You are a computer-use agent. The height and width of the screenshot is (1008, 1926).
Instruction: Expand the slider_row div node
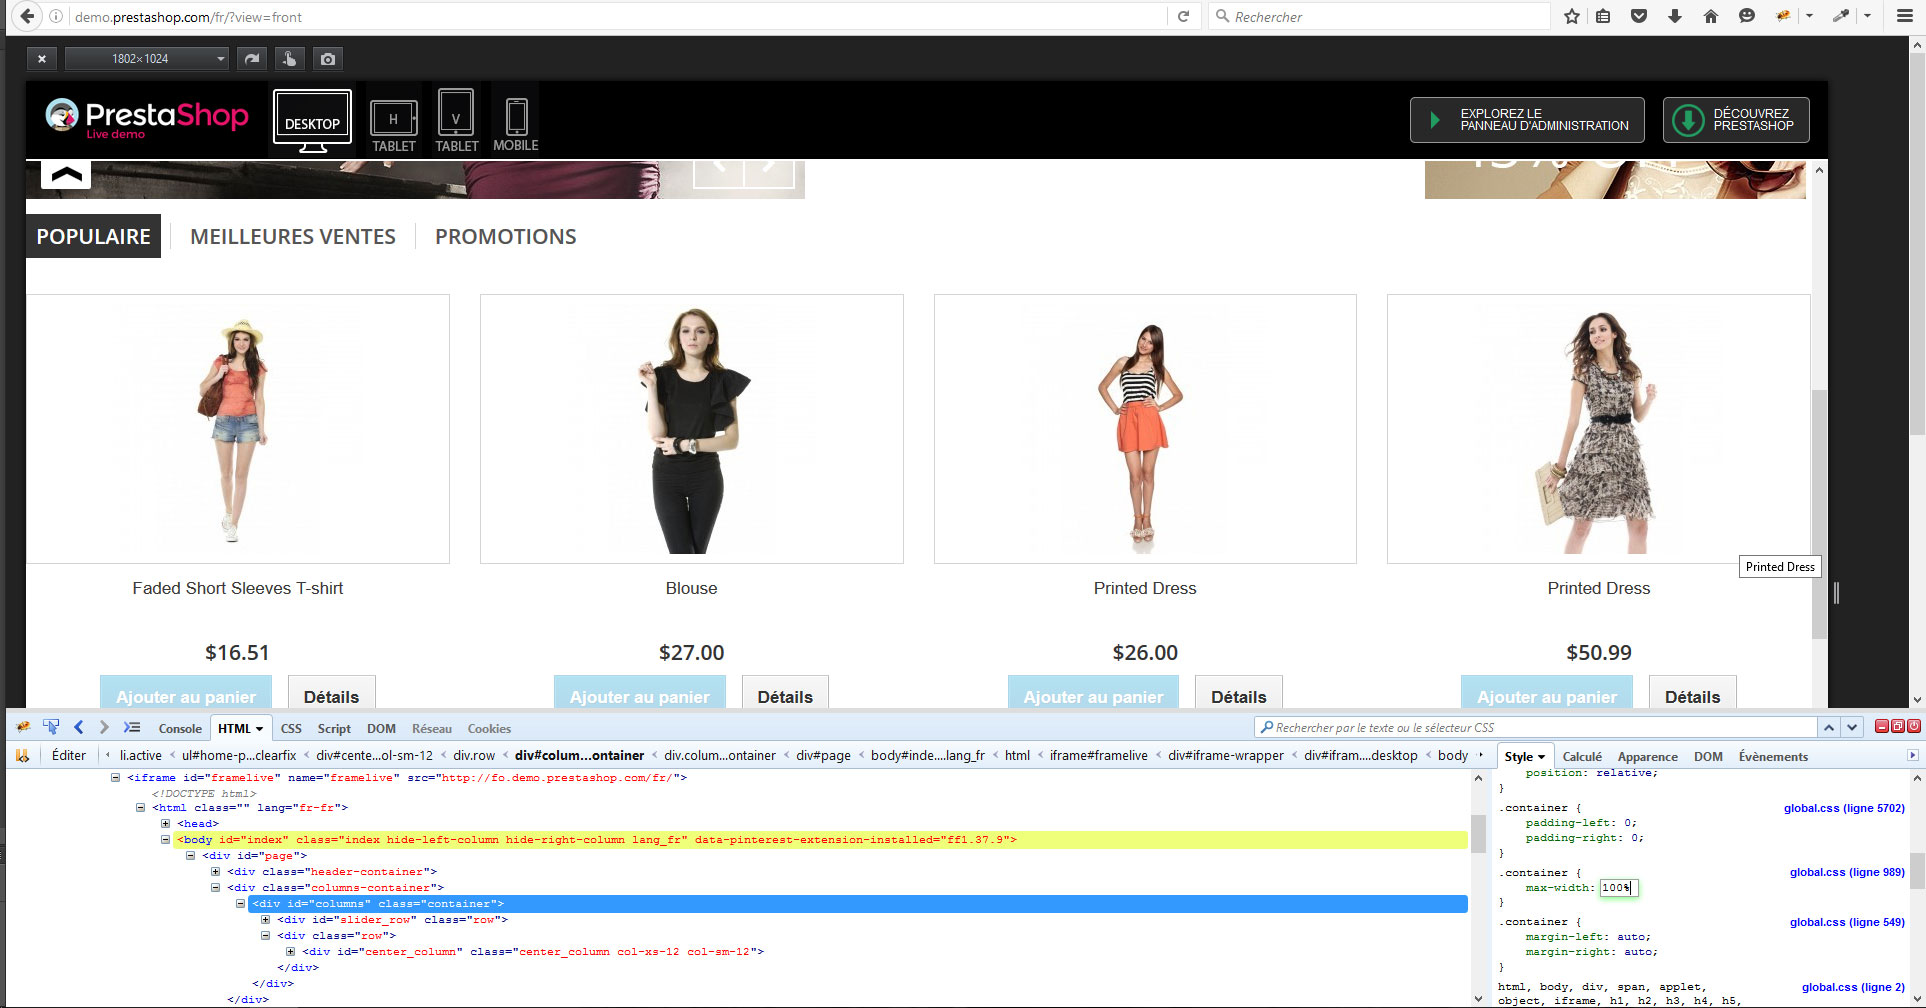265,919
